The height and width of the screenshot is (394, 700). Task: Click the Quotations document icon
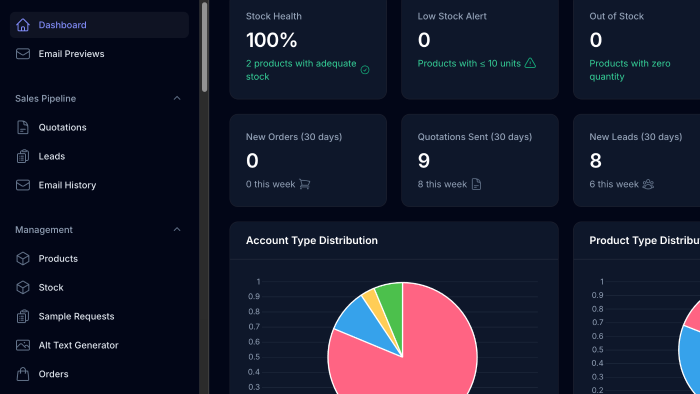click(23, 127)
